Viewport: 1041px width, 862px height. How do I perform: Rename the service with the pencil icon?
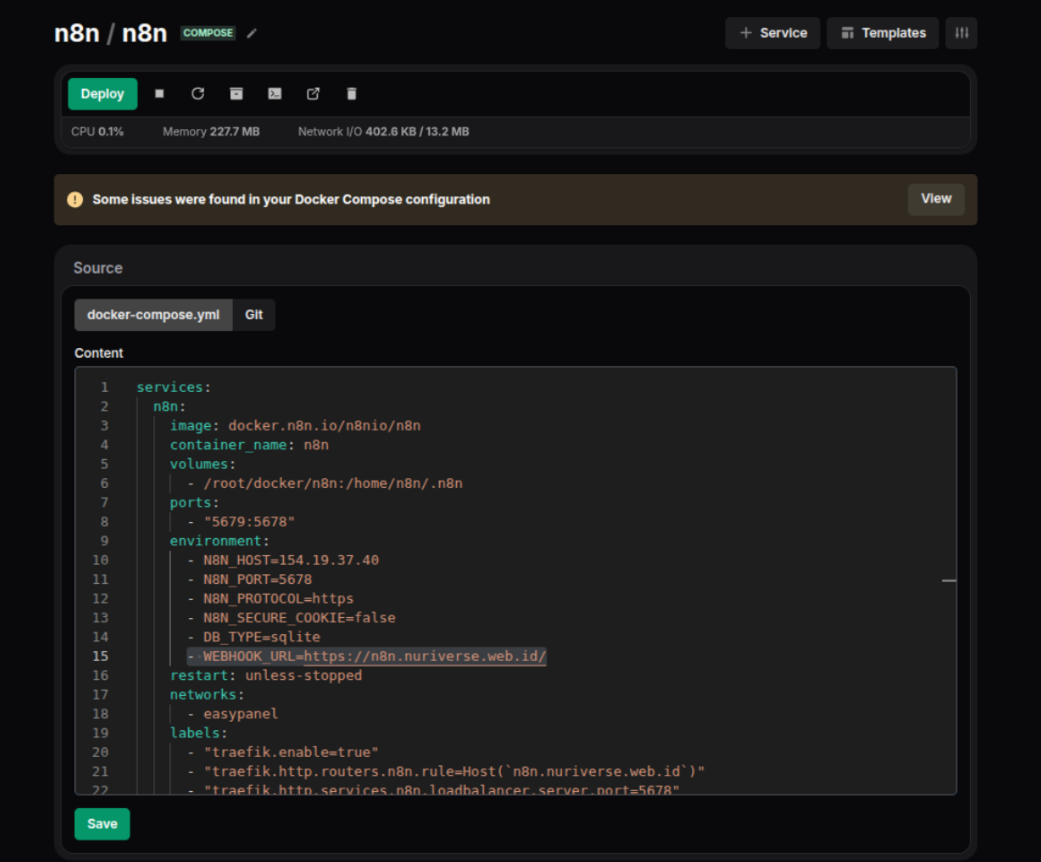tap(252, 33)
